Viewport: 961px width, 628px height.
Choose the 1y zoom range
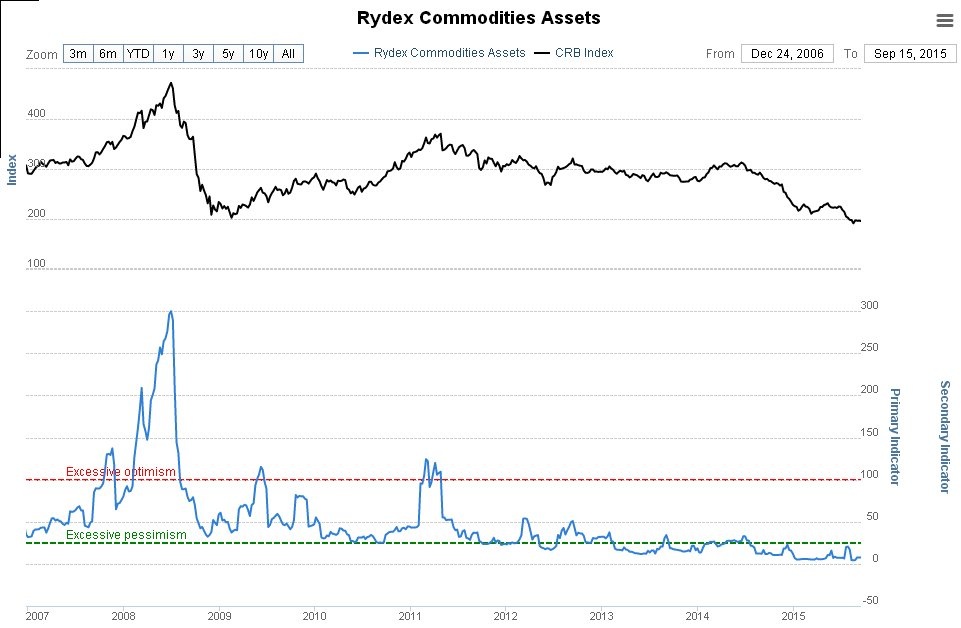[168, 54]
